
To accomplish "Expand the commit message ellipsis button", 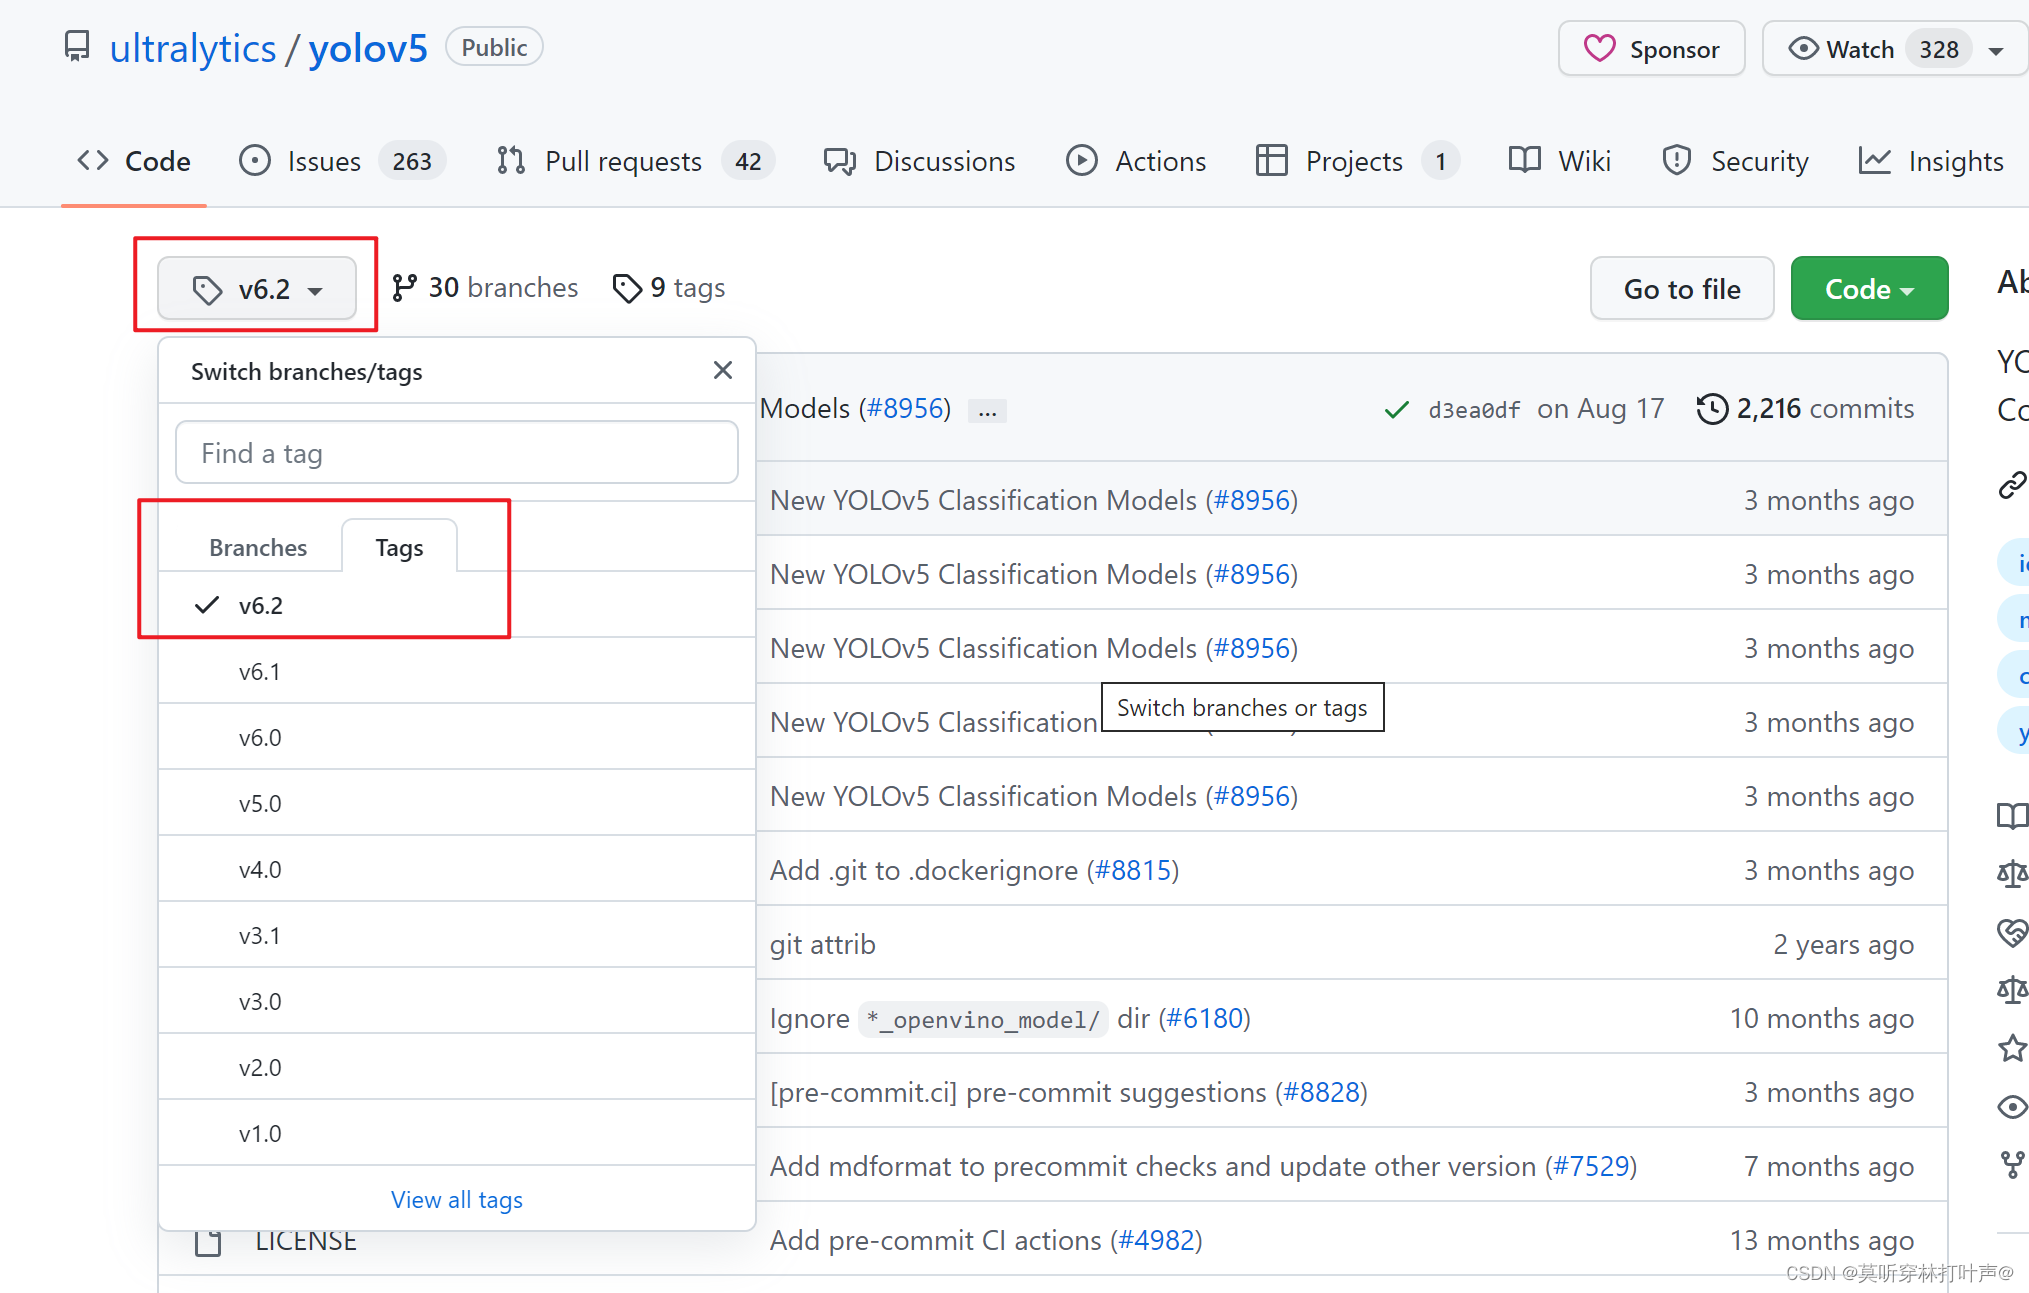I will pos(987,410).
